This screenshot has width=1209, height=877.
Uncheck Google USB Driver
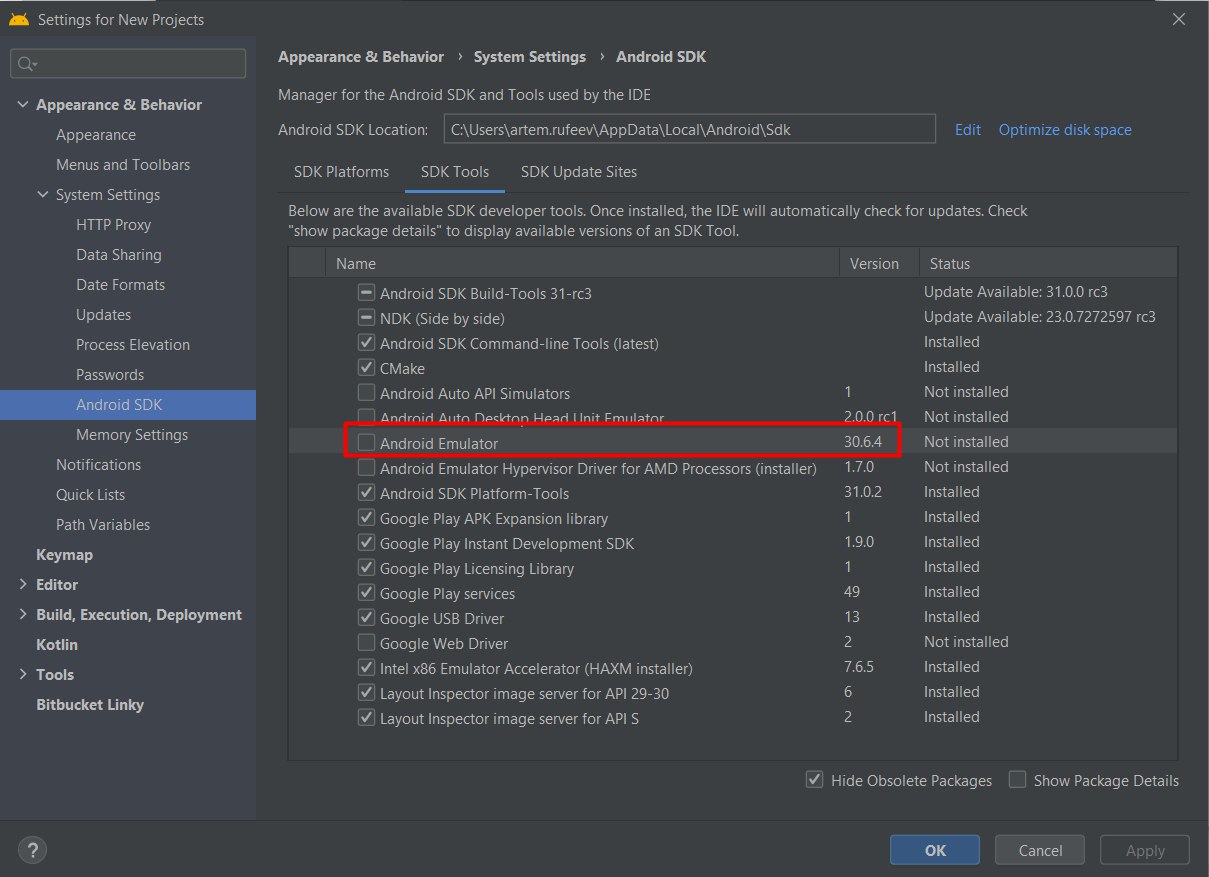[x=367, y=618]
